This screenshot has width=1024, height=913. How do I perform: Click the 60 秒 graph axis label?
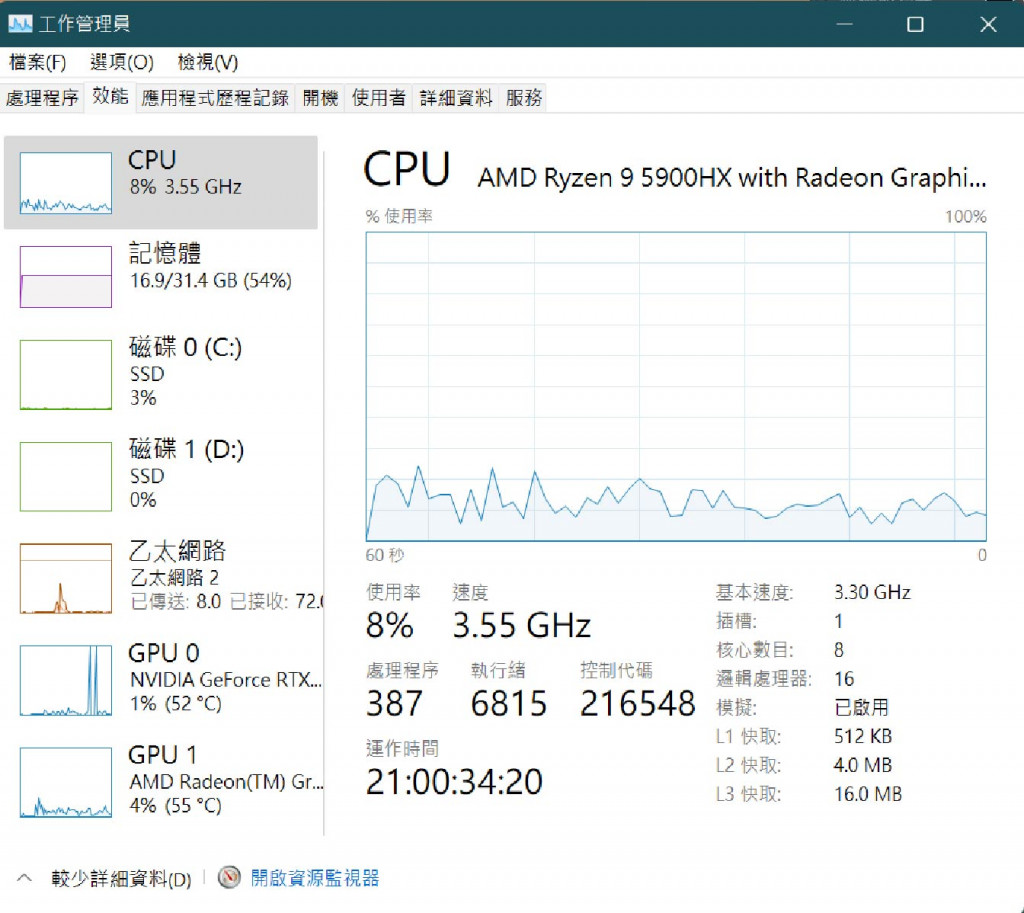click(385, 556)
